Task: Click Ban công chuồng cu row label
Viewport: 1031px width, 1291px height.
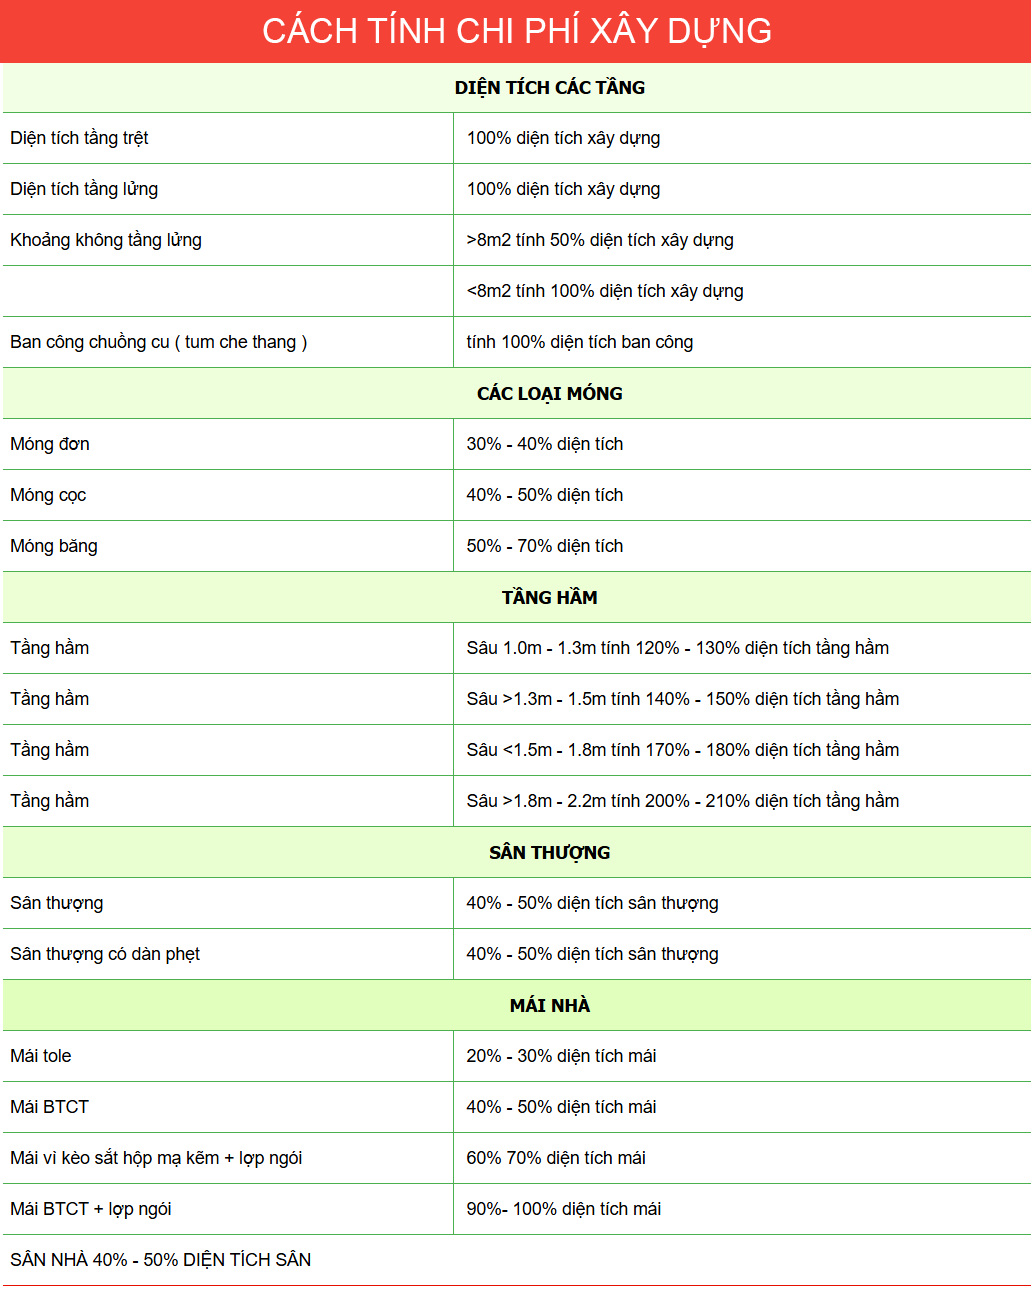Action: [158, 342]
